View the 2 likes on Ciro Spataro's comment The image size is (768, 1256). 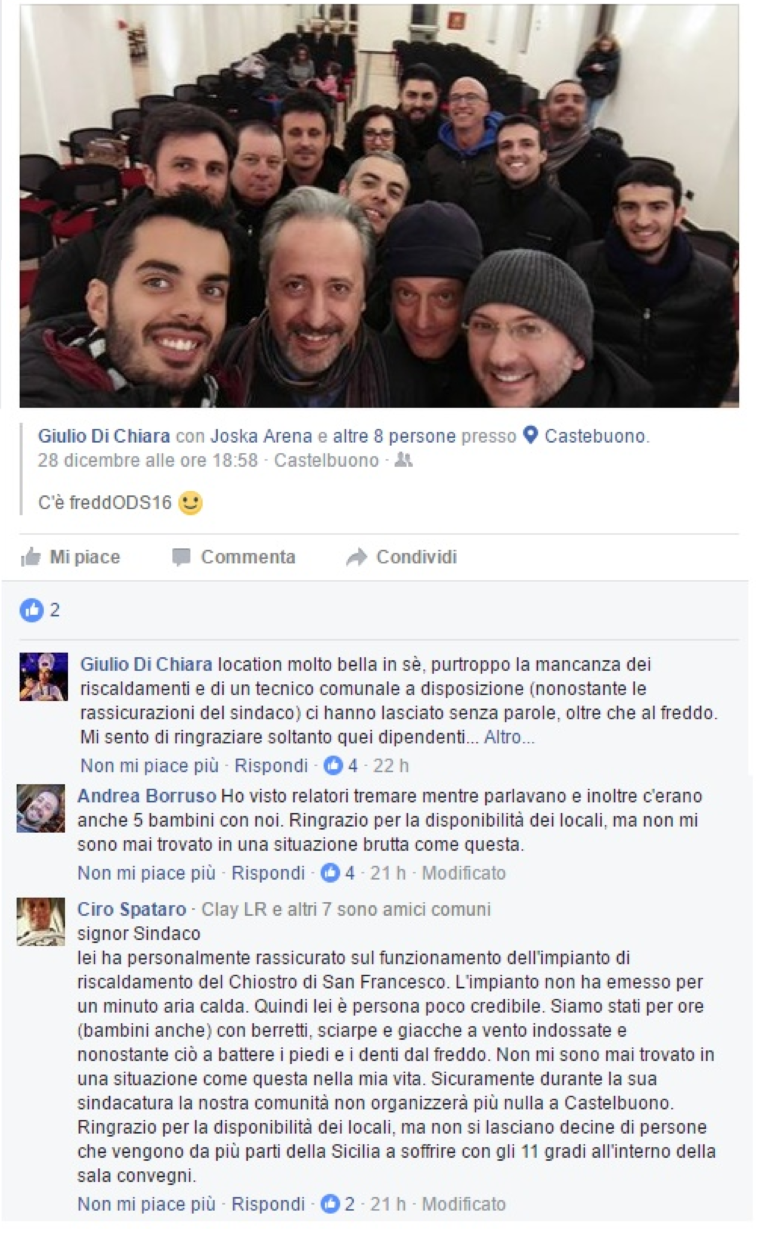point(338,1204)
